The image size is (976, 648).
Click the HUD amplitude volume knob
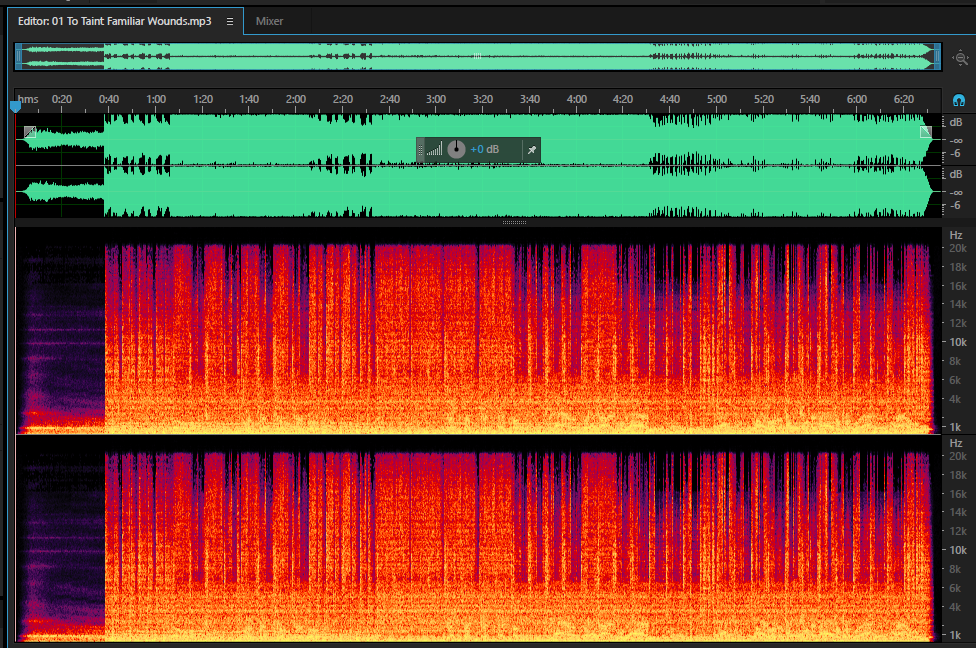coord(456,149)
